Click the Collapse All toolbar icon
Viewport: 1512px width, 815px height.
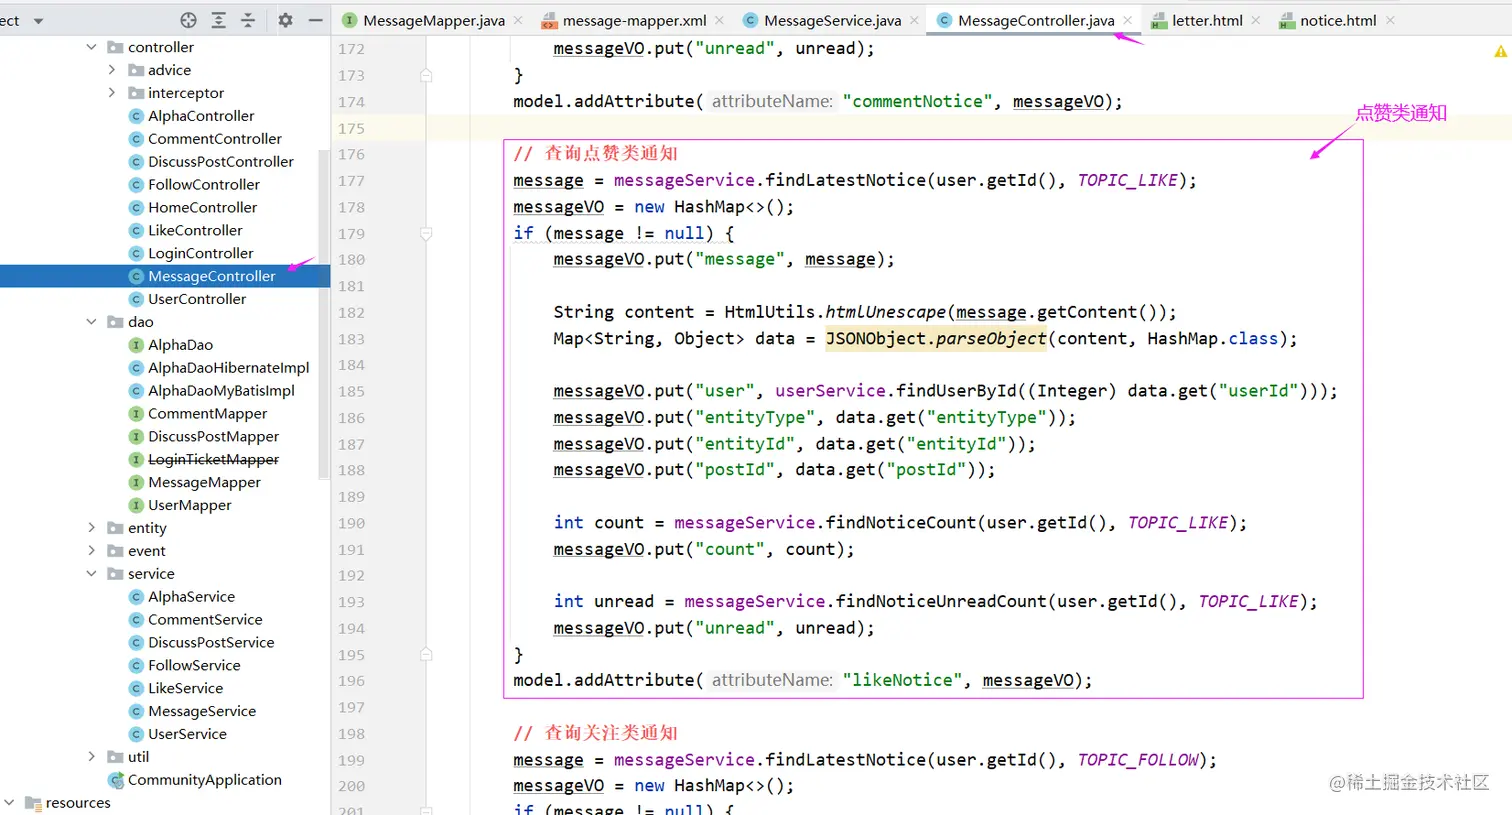pos(248,20)
